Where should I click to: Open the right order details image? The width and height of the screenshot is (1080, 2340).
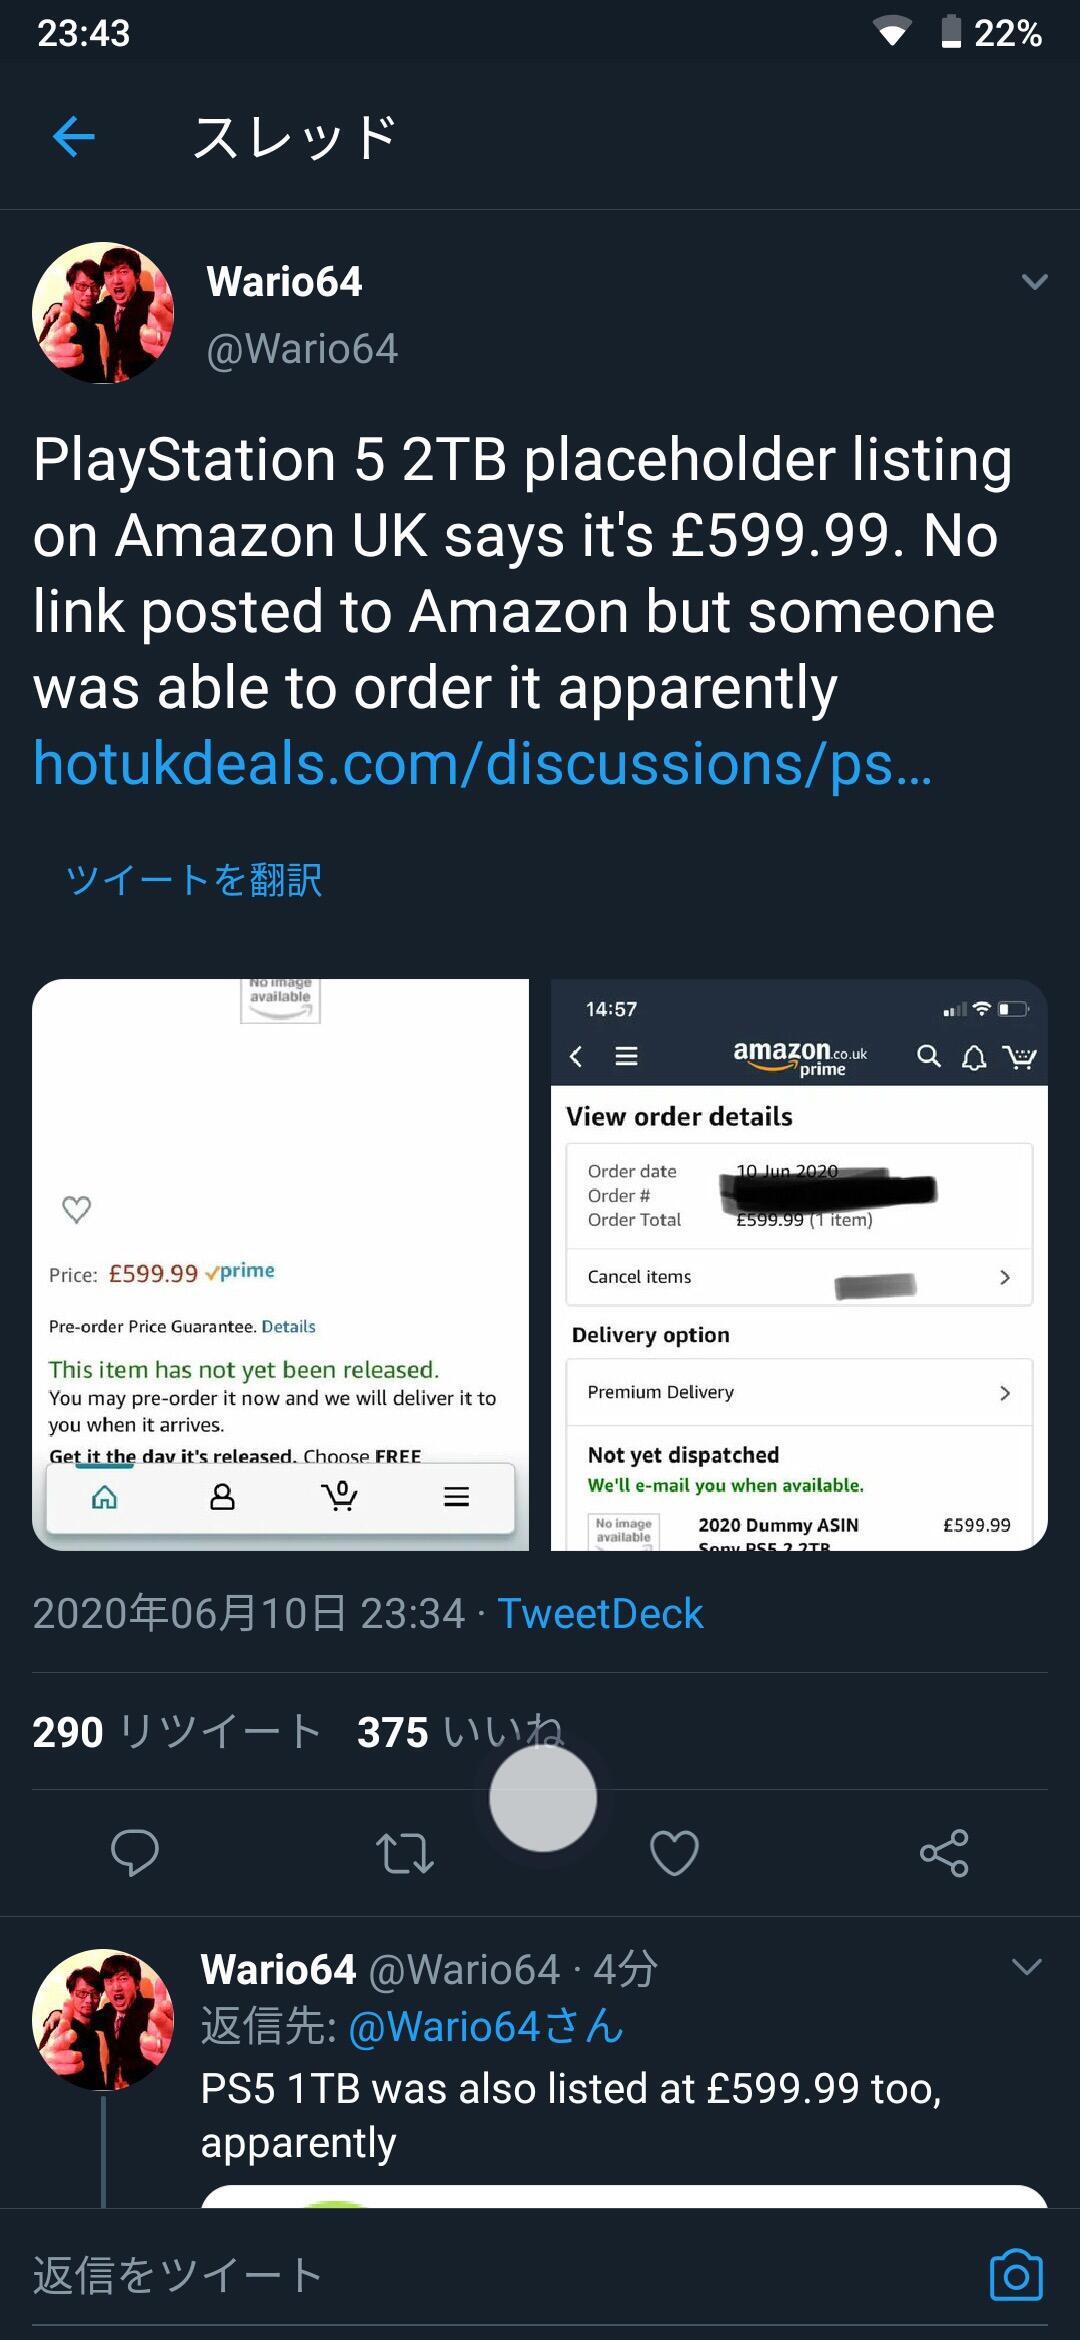coord(799,1265)
